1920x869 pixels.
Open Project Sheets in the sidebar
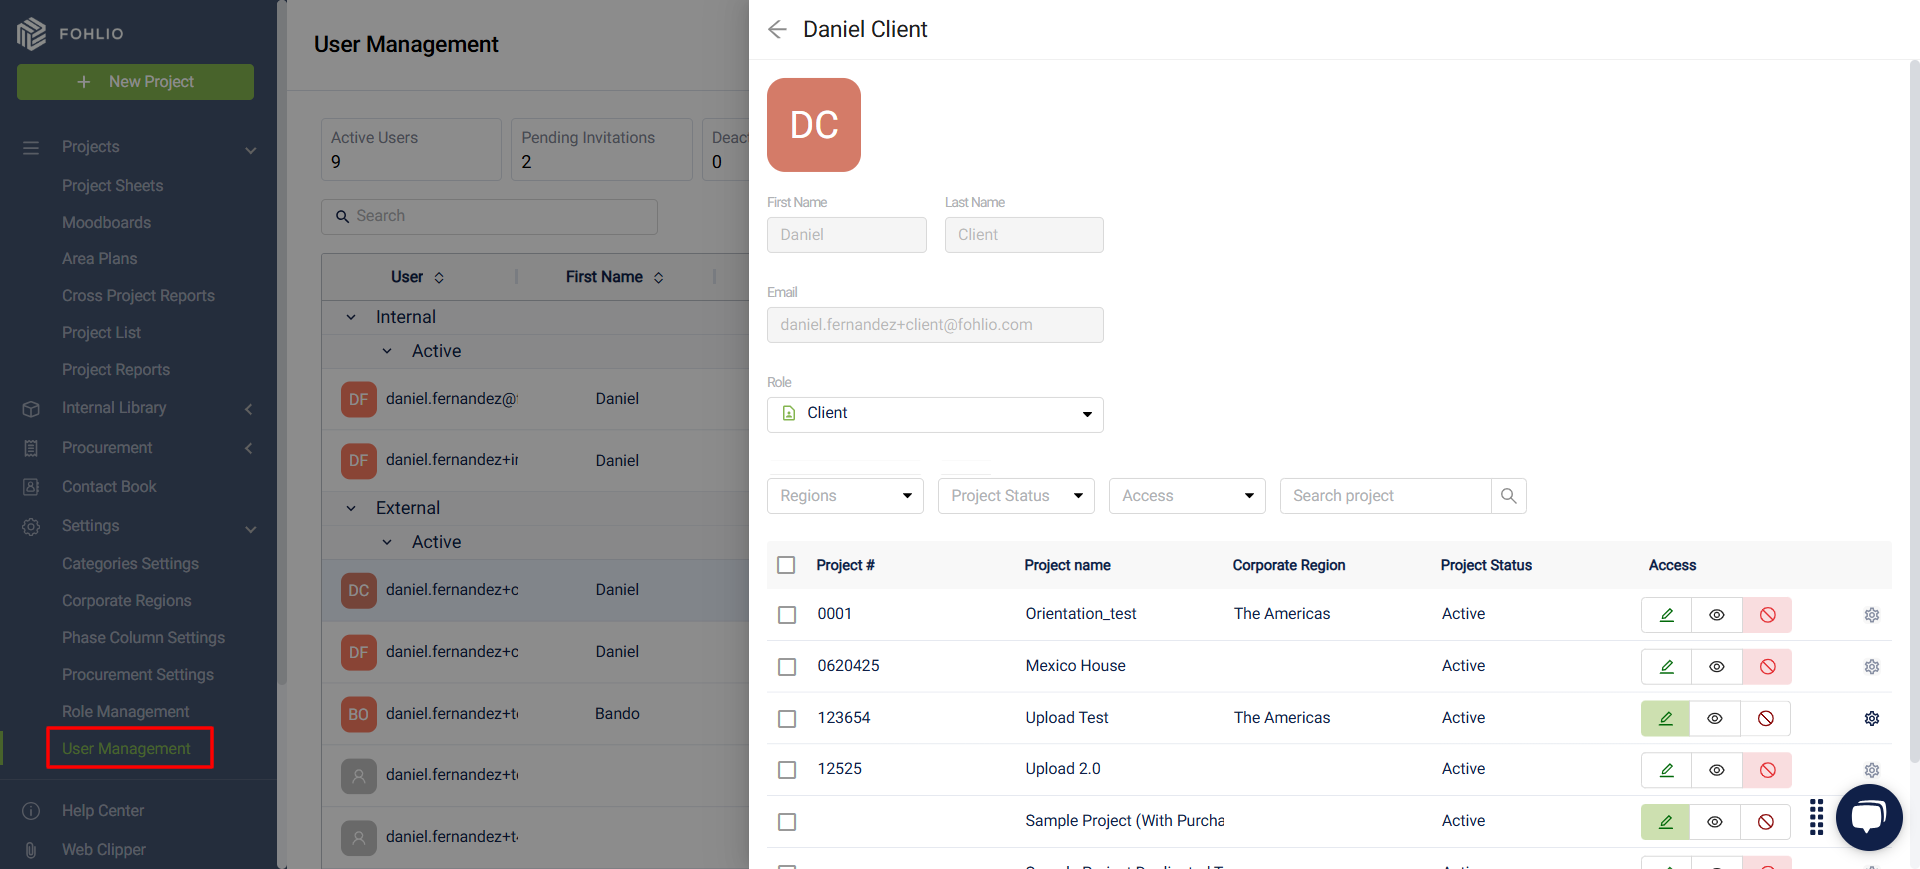tap(112, 186)
